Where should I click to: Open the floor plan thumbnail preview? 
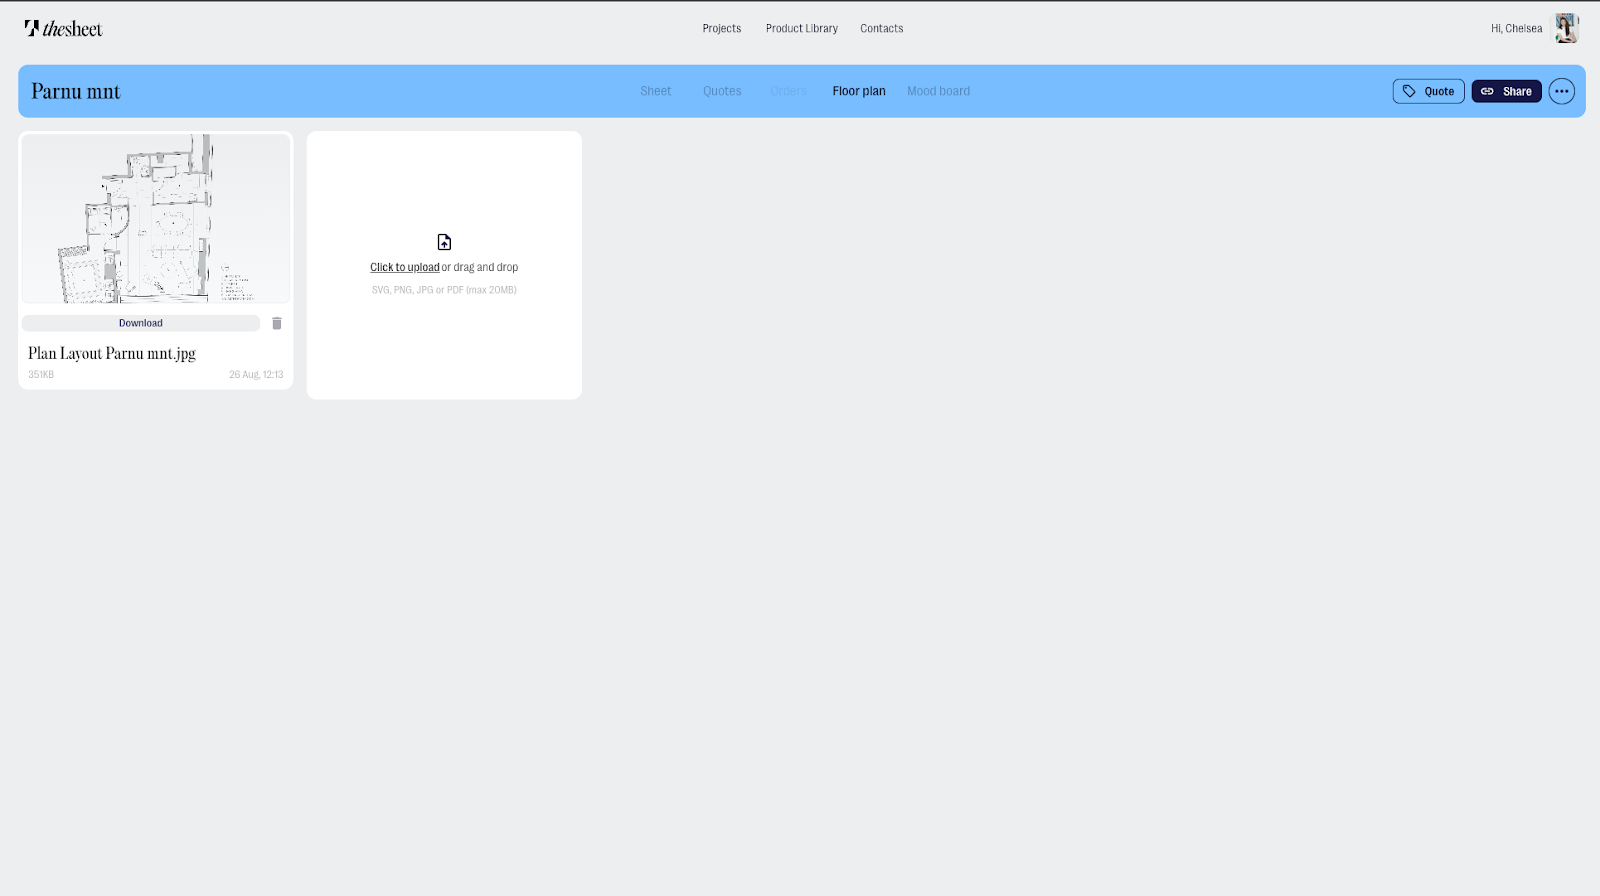pos(156,218)
